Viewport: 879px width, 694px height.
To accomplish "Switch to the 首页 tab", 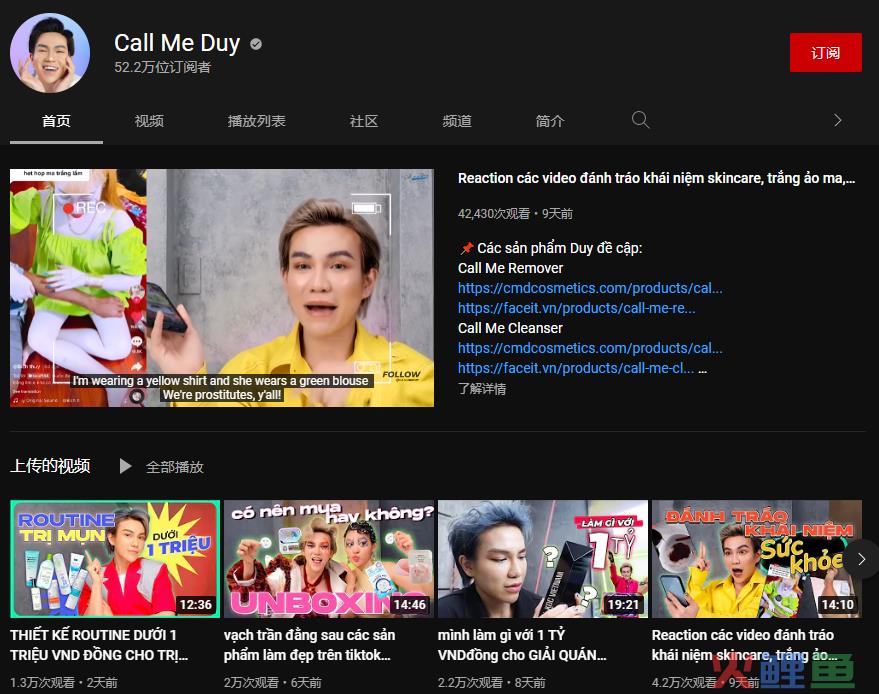I will pyautogui.click(x=56, y=121).
